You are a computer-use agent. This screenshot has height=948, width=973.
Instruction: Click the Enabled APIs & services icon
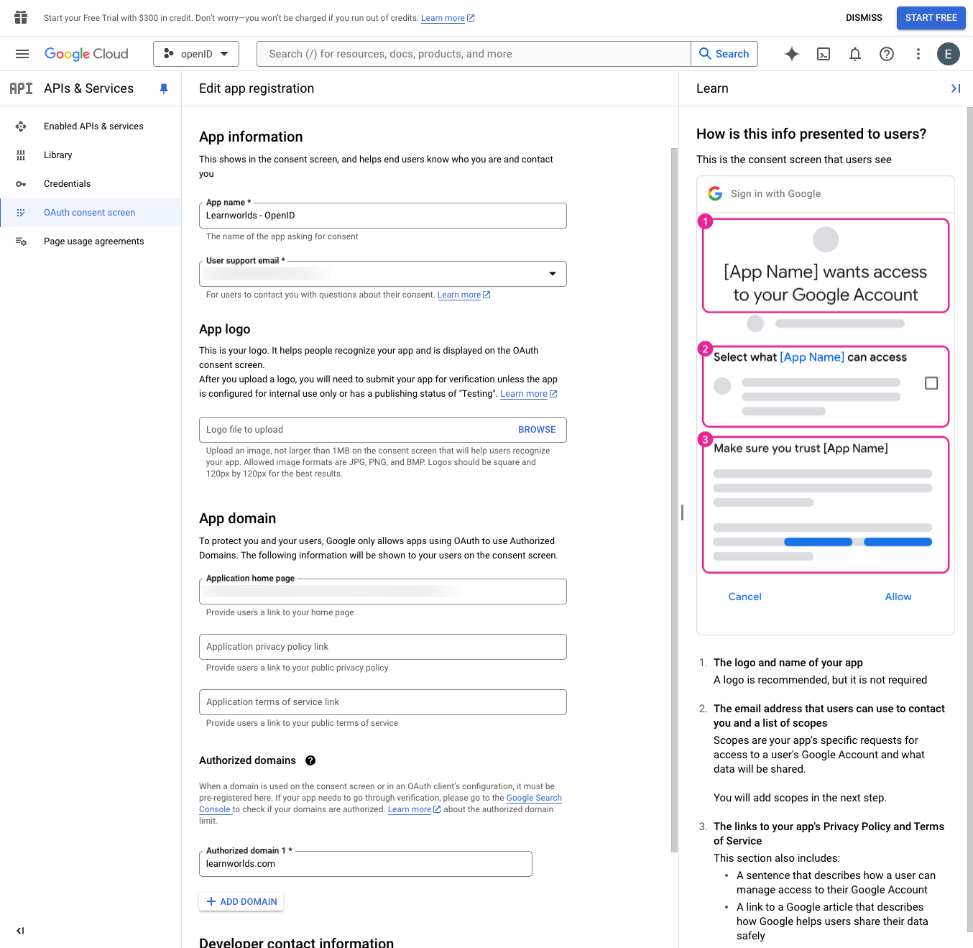[21, 127]
